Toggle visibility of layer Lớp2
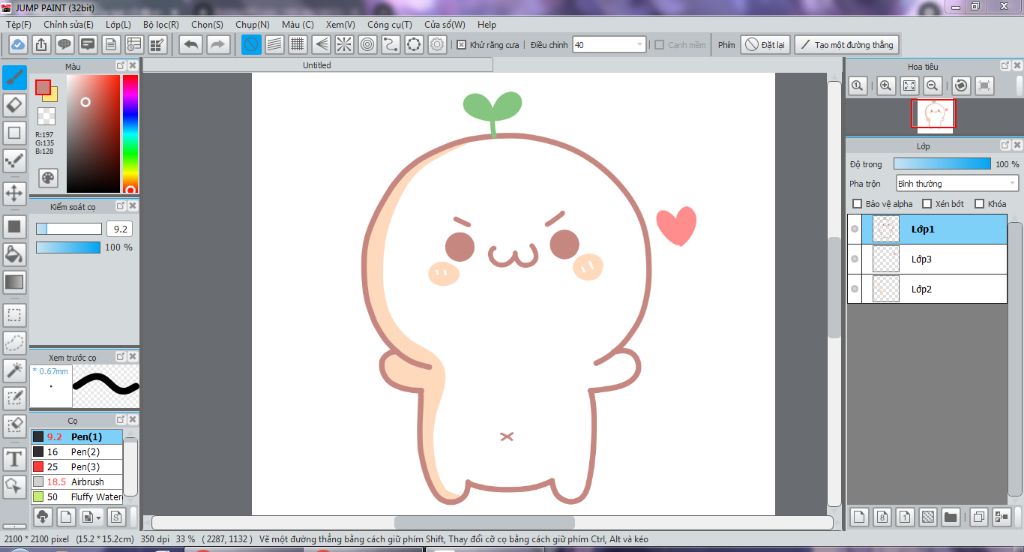Image resolution: width=1024 pixels, height=552 pixels. tap(854, 289)
